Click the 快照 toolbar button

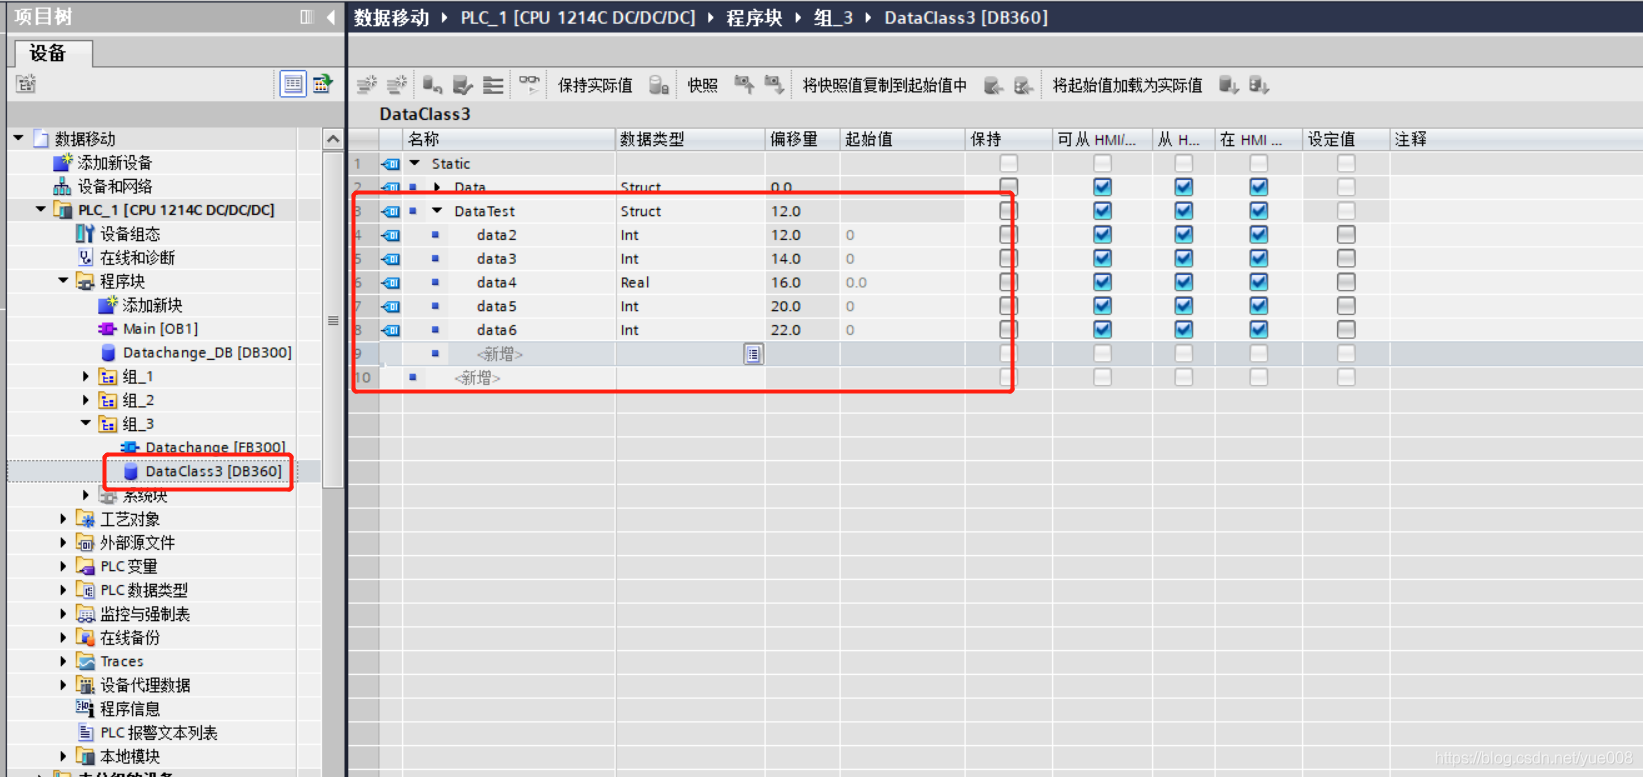pos(702,85)
